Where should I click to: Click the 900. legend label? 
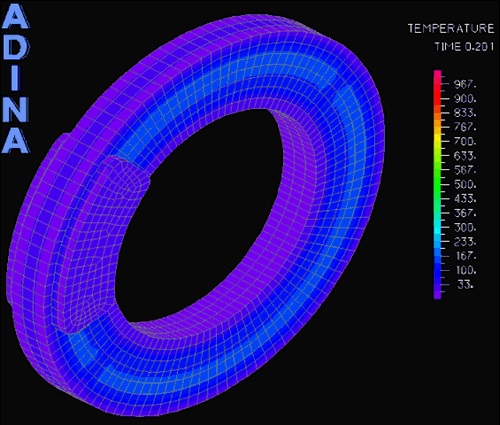pyautogui.click(x=465, y=99)
